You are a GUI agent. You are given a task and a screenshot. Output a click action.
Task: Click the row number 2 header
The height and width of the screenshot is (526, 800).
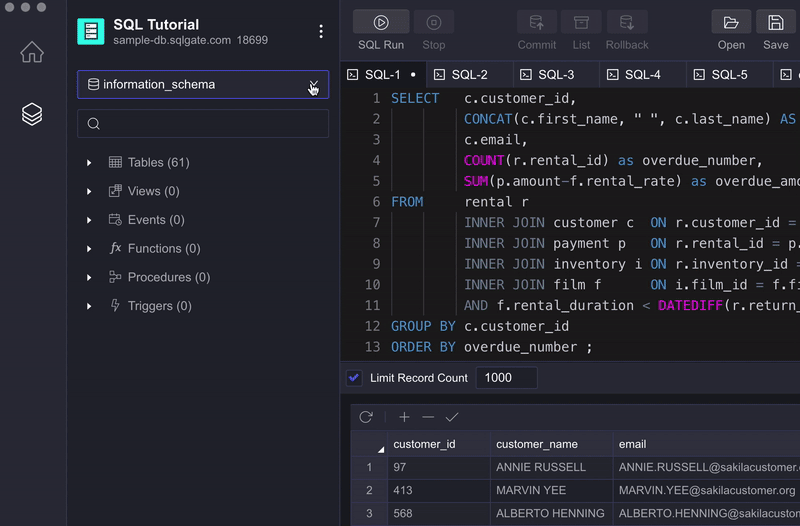pos(369,490)
